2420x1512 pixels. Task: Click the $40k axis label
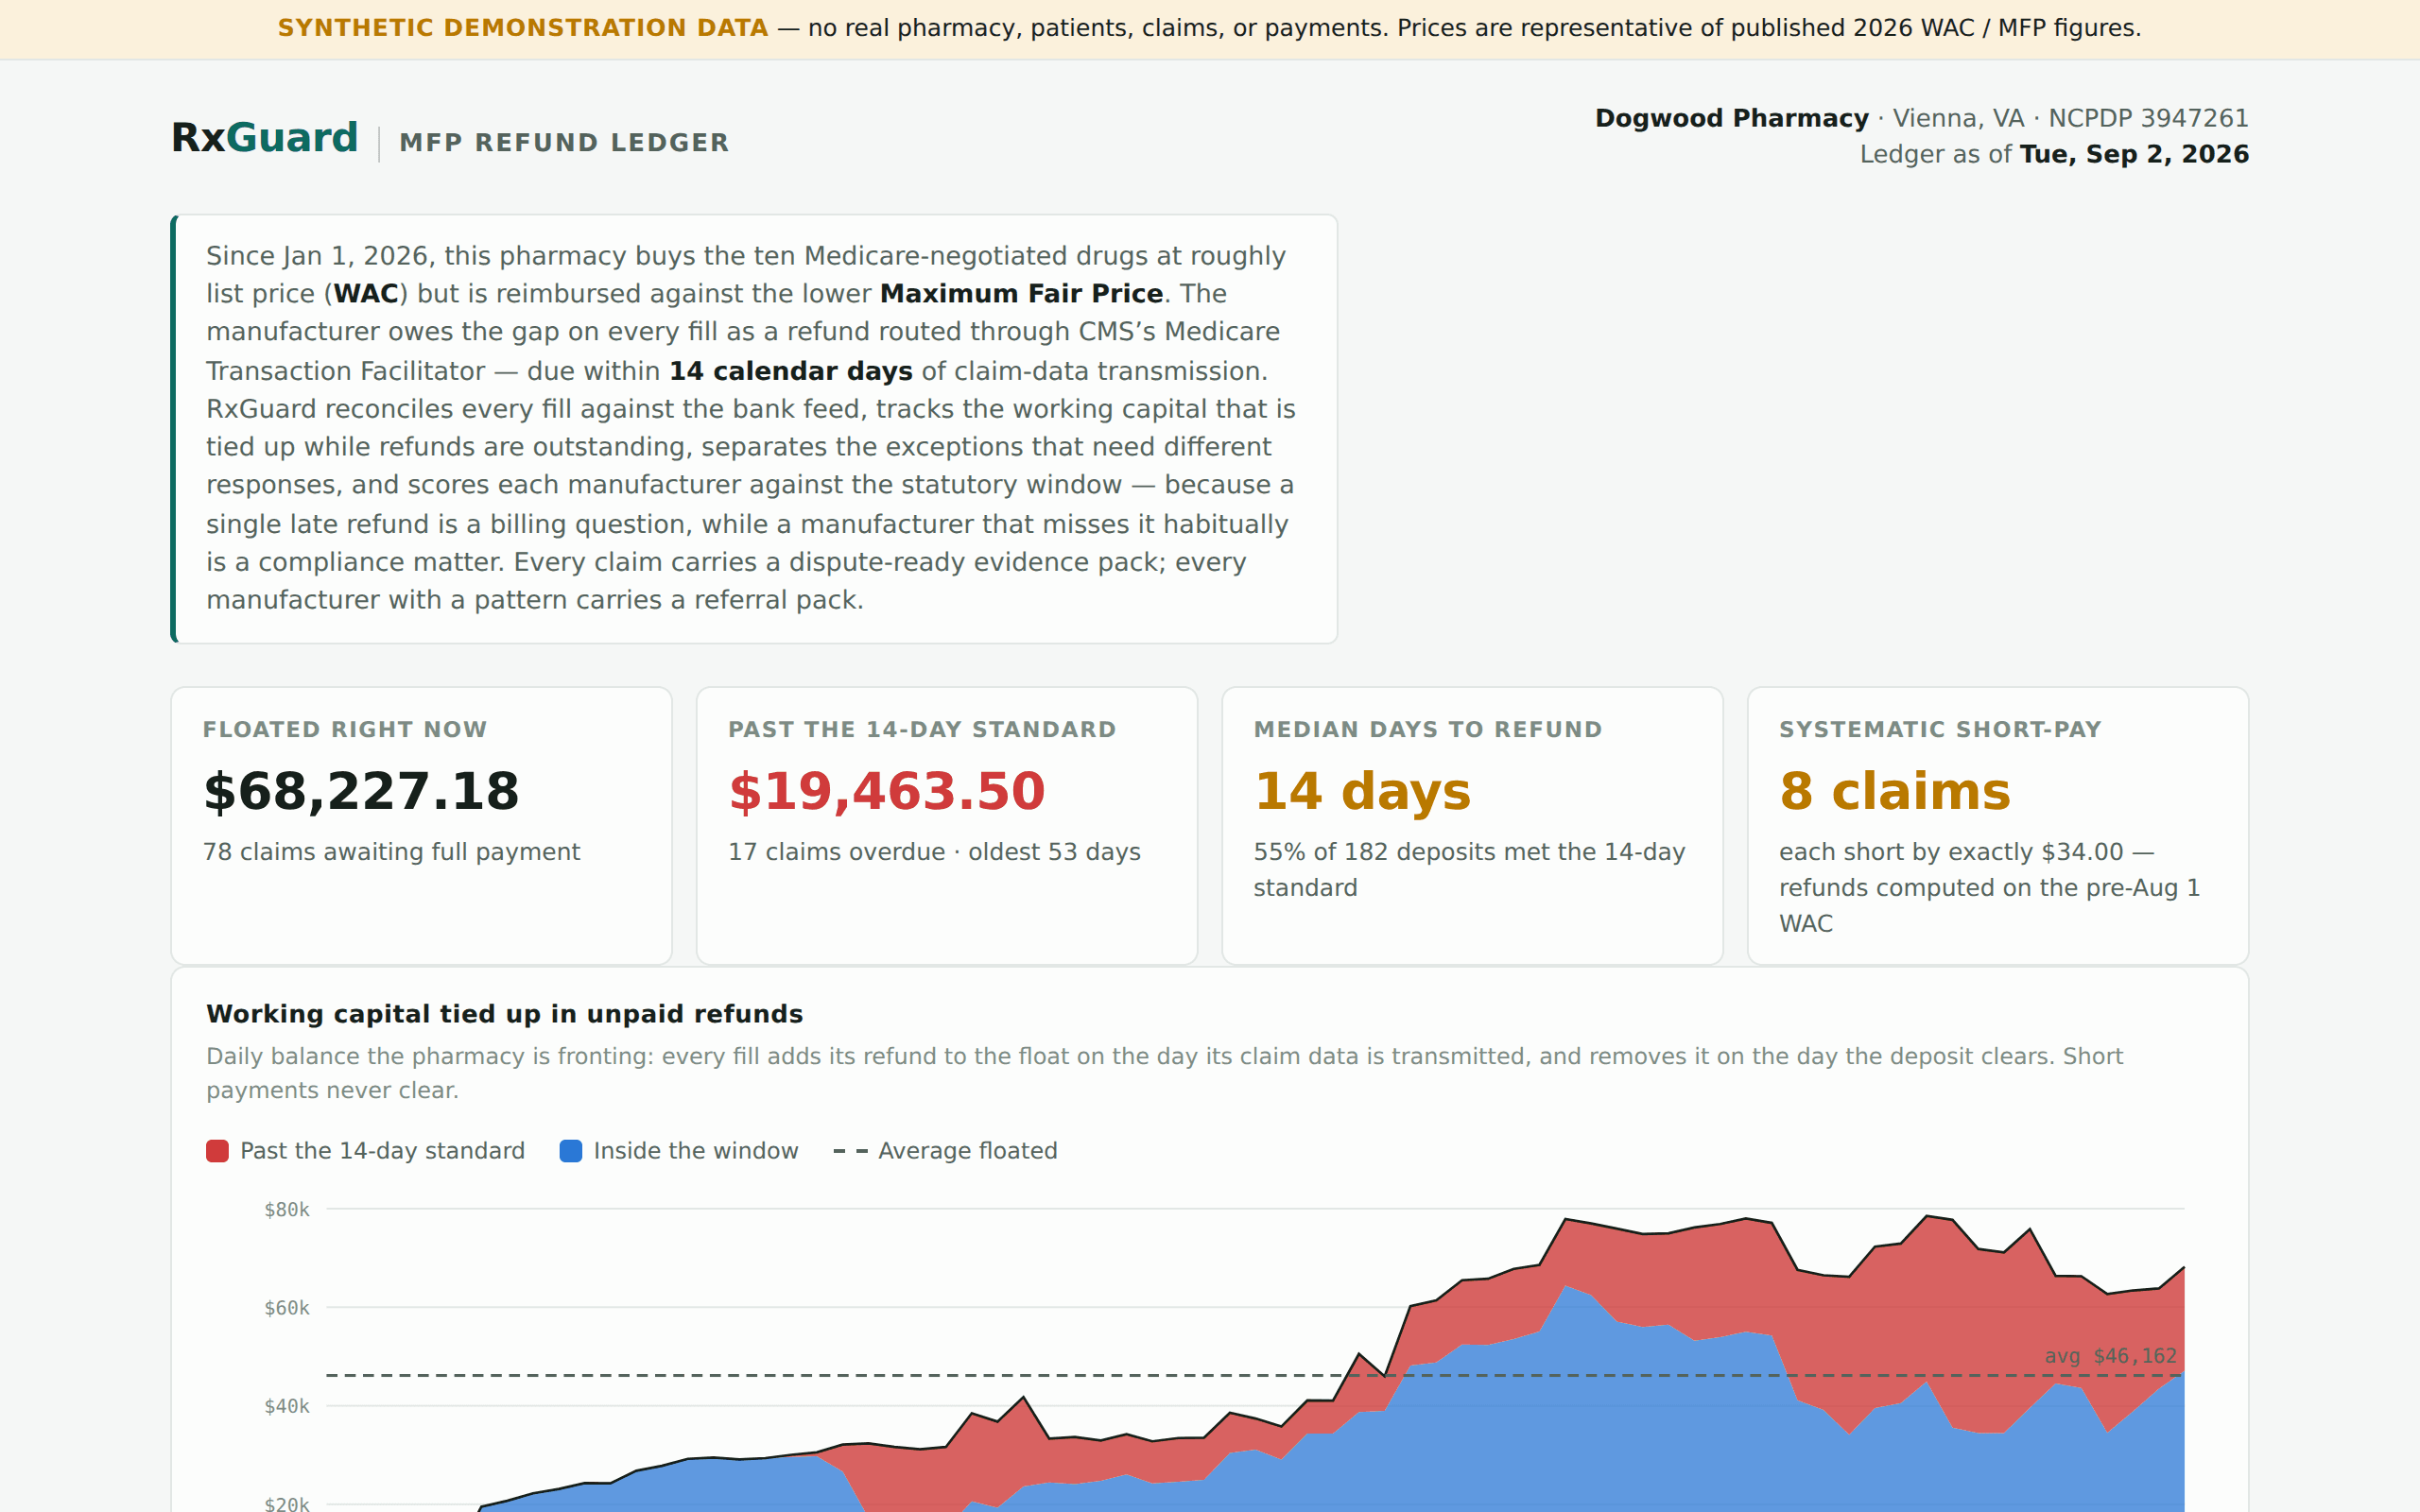pos(287,1406)
